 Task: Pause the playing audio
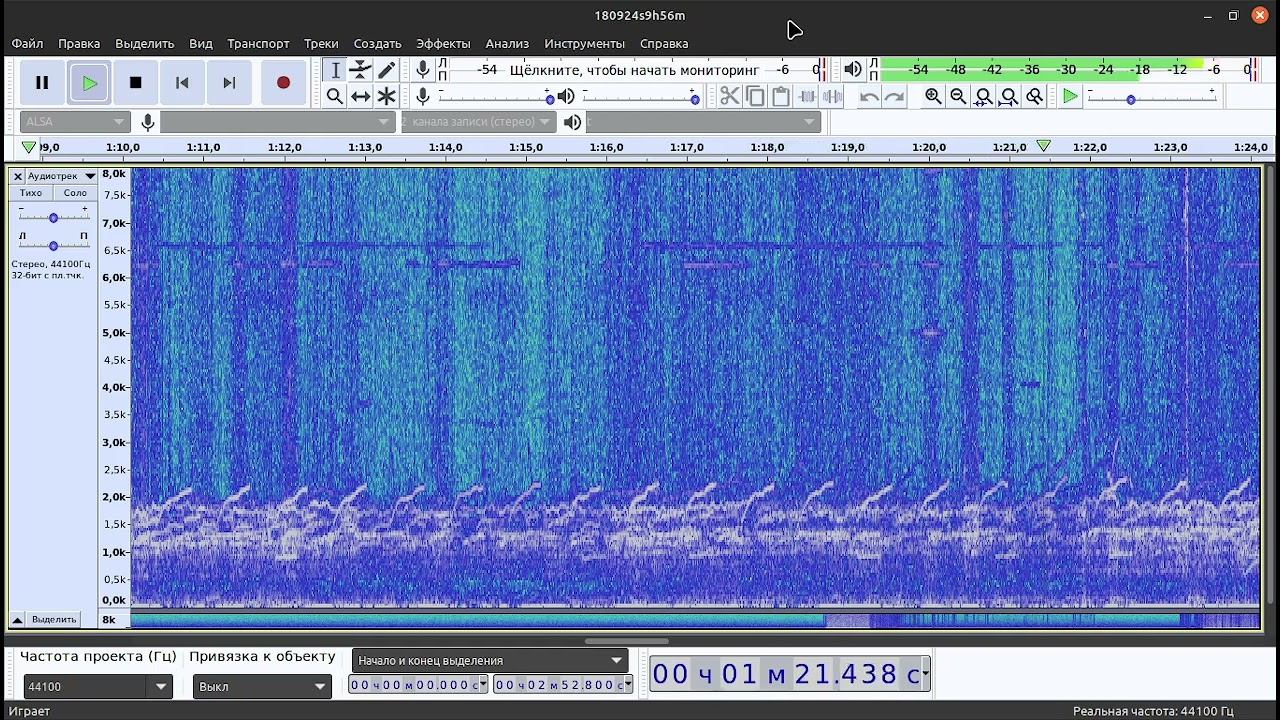[x=42, y=83]
